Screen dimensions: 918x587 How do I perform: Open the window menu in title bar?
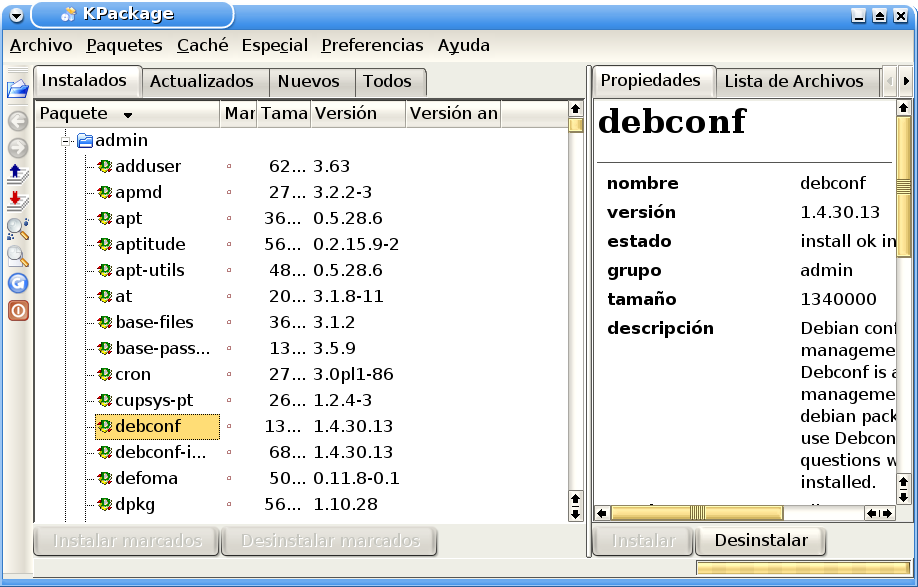(15, 15)
